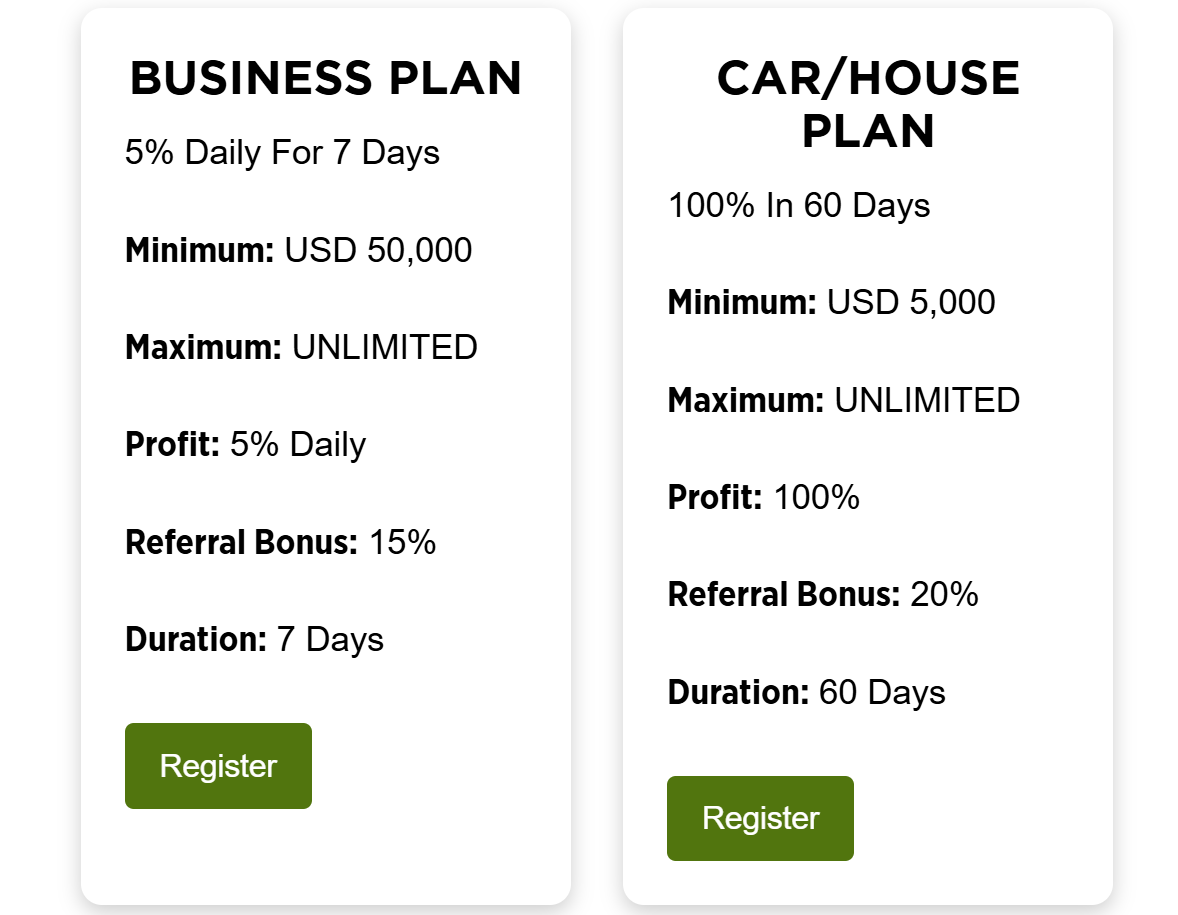Click Register under Business Plan

click(x=218, y=766)
